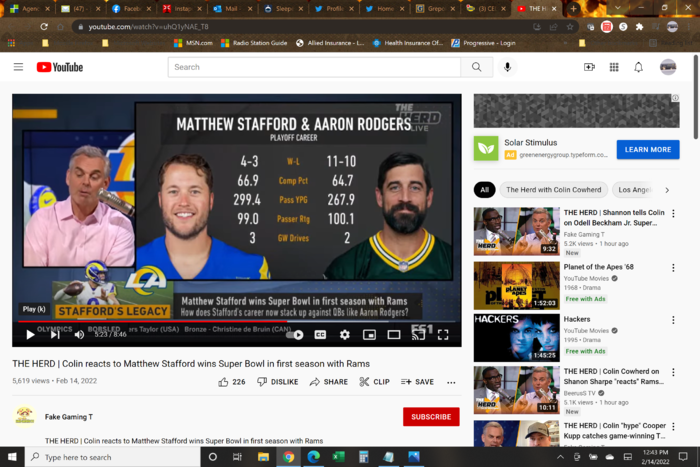Open a new browser tab with plus

click(574, 8)
